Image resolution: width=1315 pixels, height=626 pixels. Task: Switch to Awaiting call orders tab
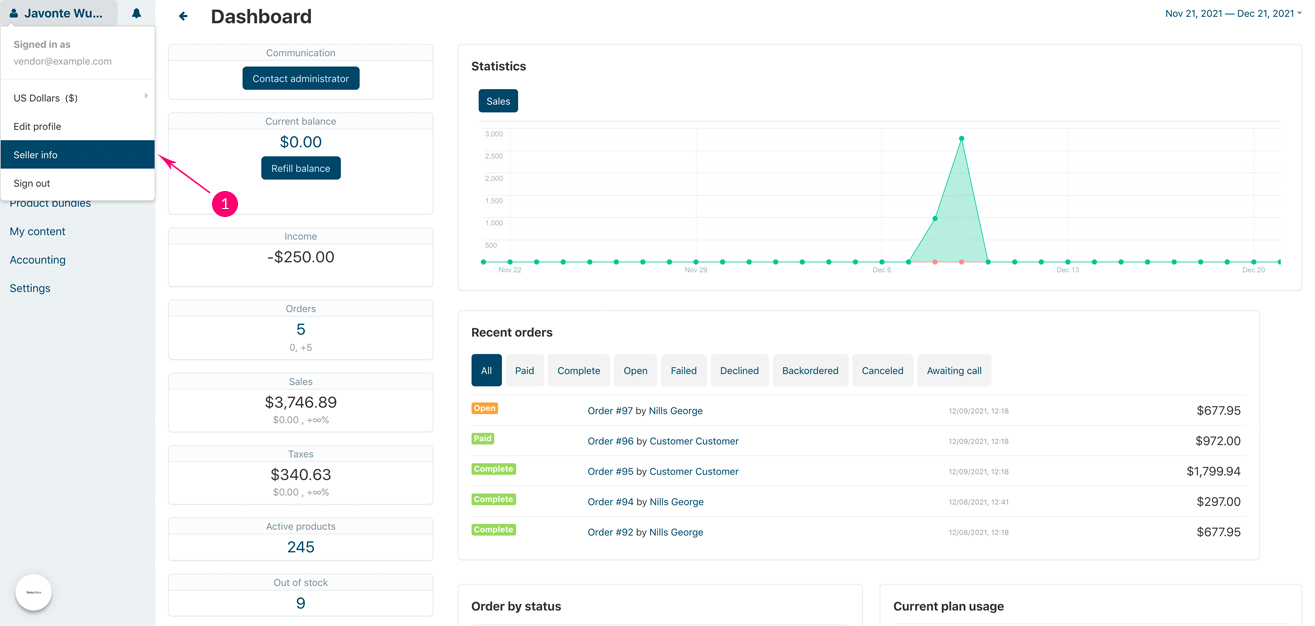click(953, 370)
